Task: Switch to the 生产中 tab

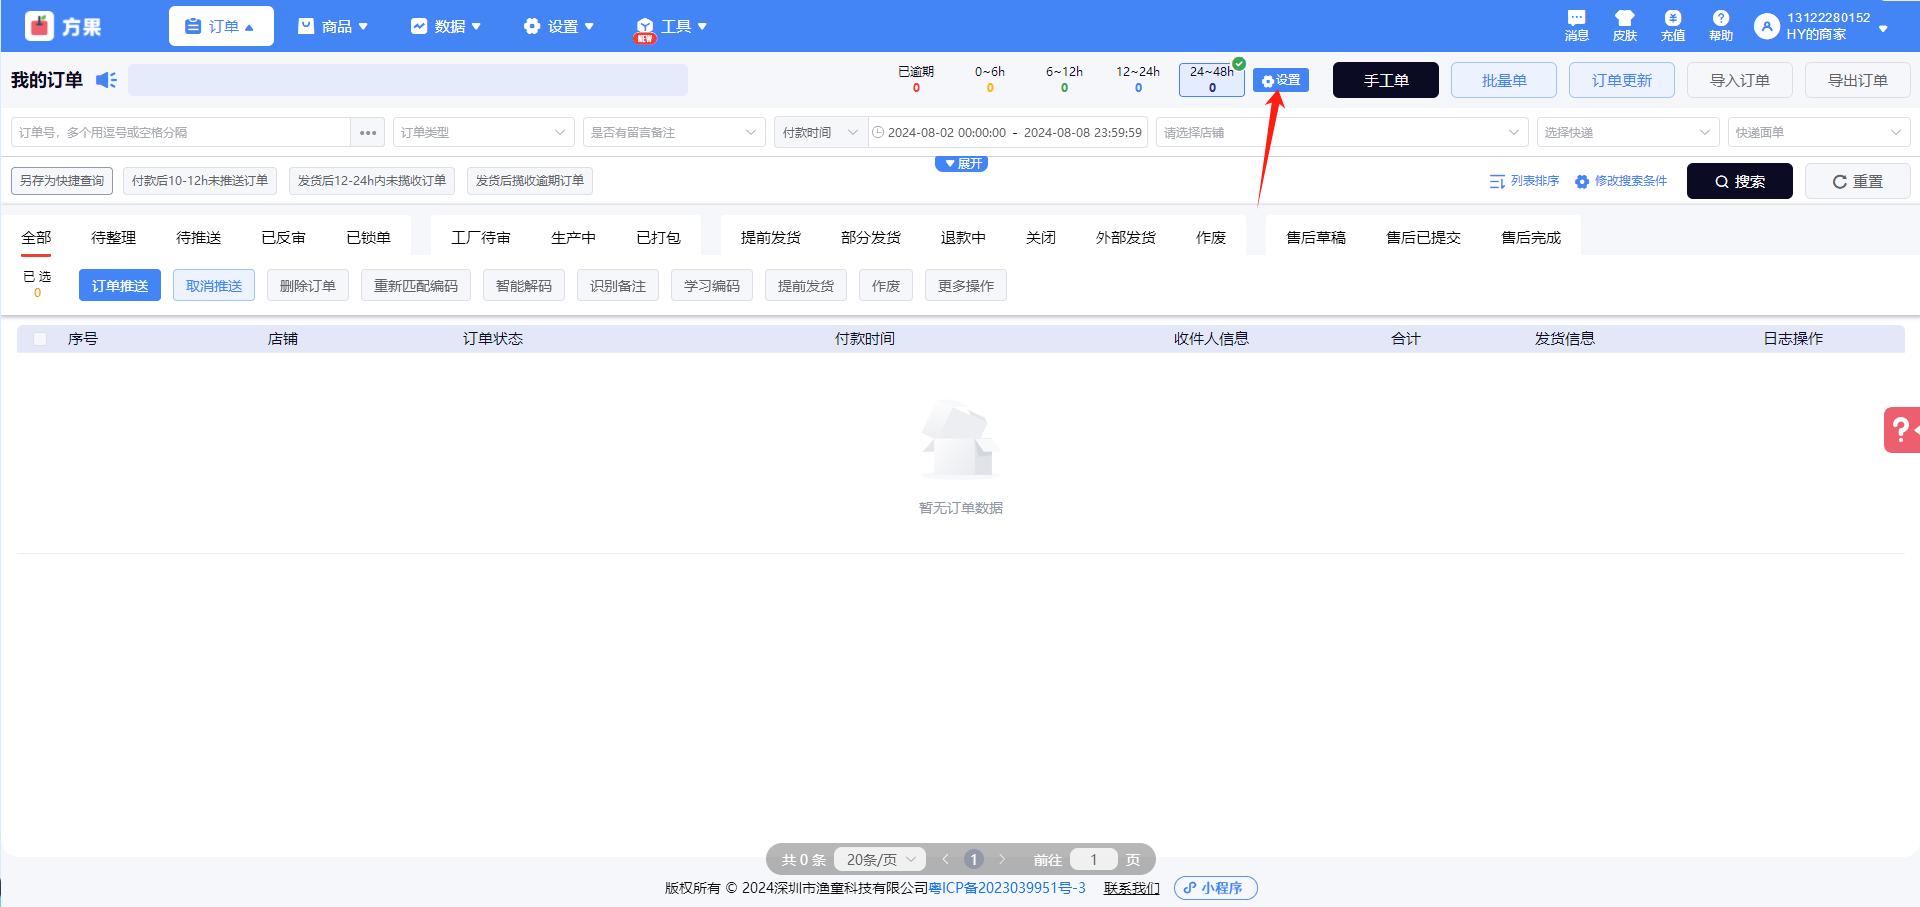Action: [x=573, y=237]
